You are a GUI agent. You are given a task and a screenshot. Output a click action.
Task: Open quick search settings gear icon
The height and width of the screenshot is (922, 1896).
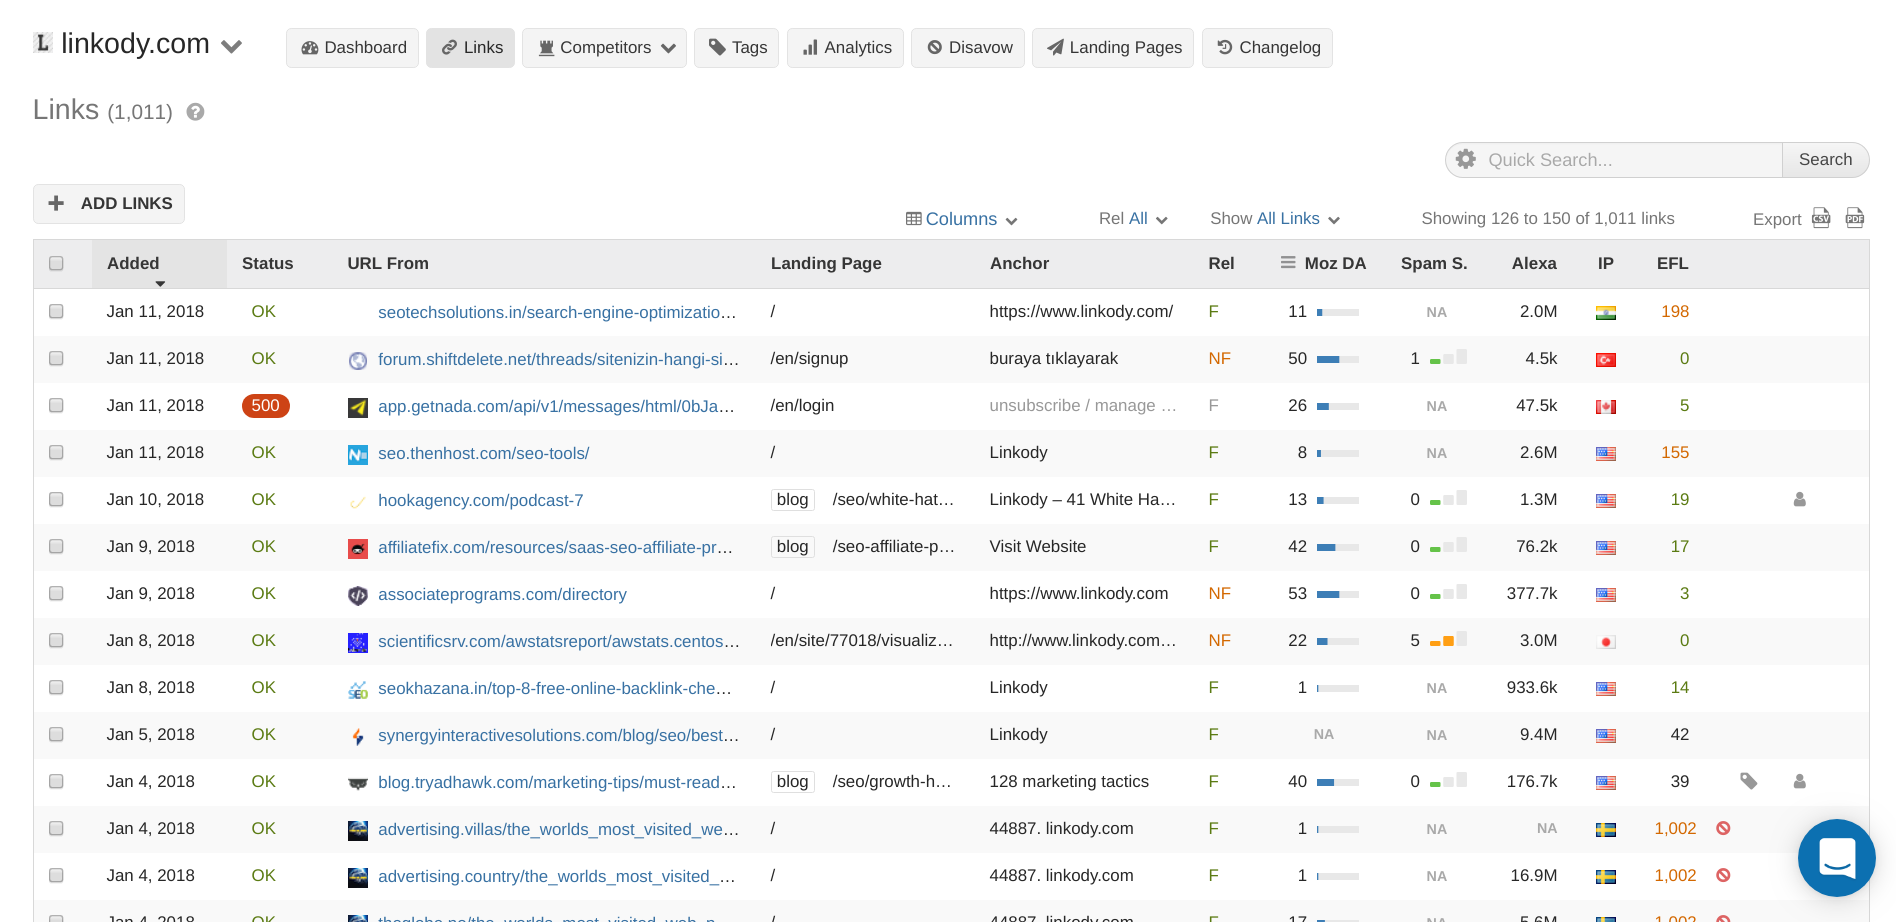point(1466,159)
